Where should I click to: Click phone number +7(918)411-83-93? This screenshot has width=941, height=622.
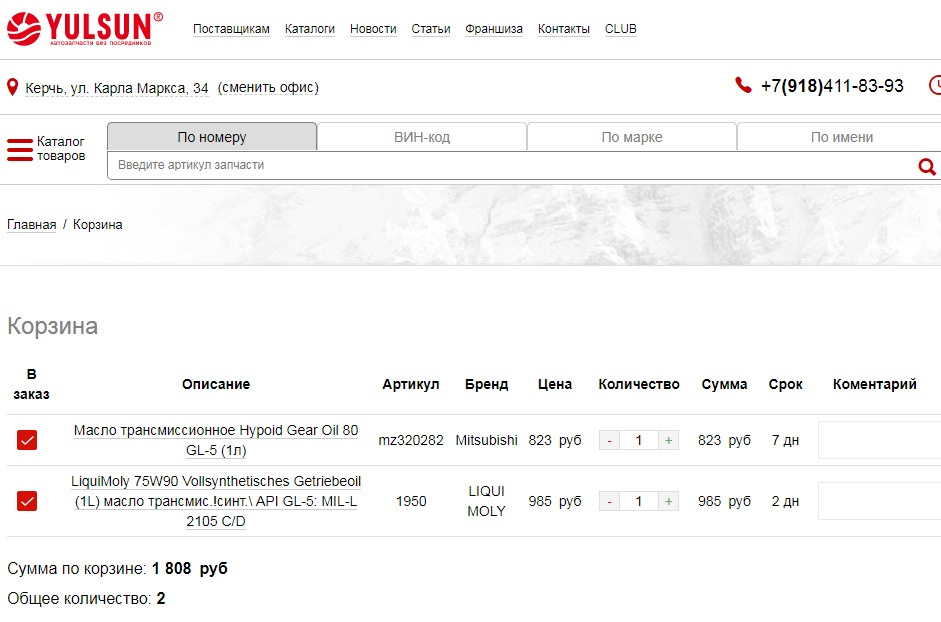[x=832, y=86]
